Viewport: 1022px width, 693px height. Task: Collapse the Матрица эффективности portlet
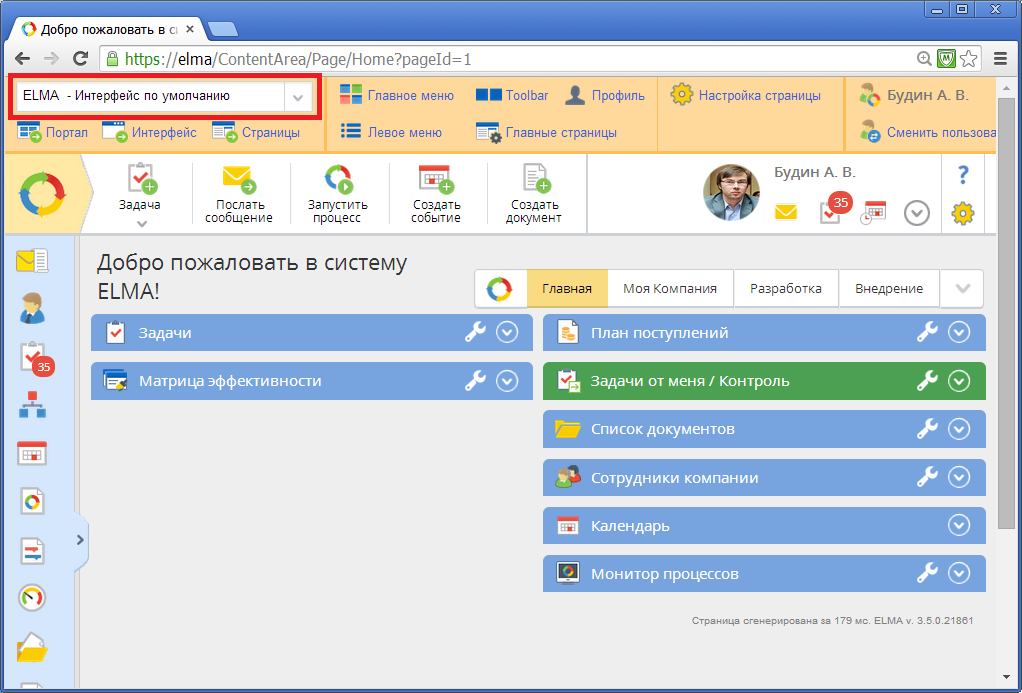[507, 381]
